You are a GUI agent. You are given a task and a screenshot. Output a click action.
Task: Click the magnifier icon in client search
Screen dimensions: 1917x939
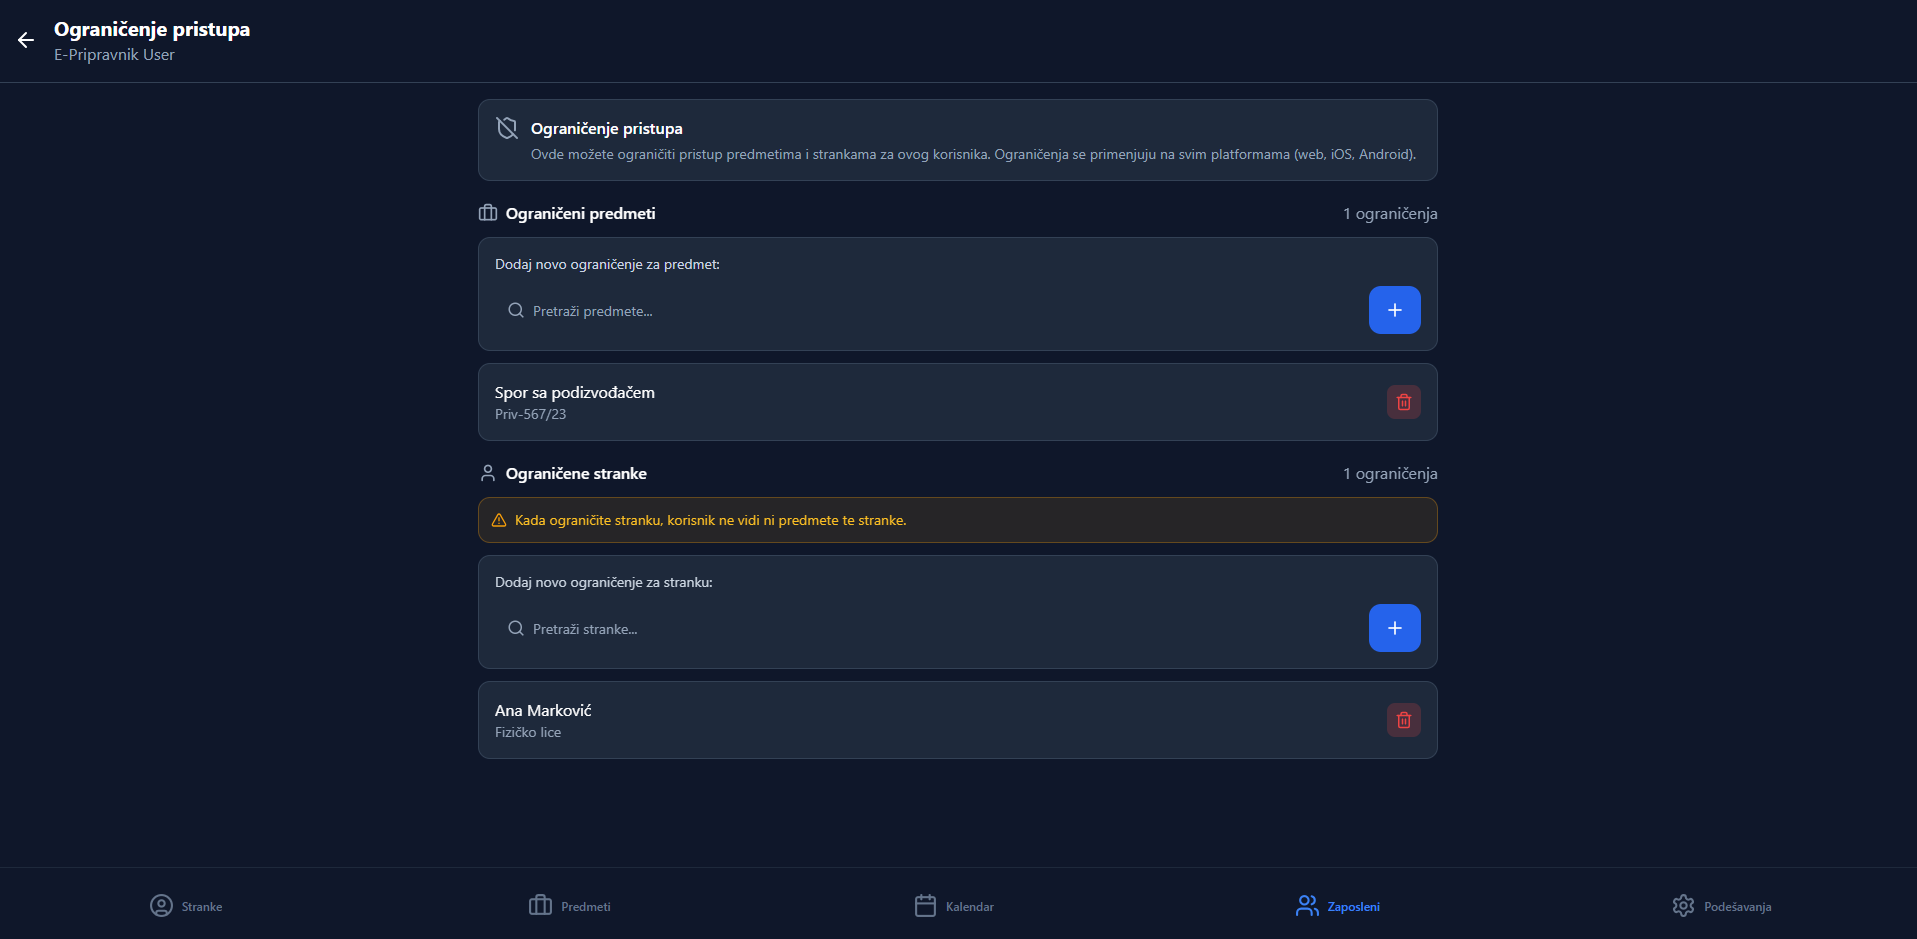(x=516, y=629)
